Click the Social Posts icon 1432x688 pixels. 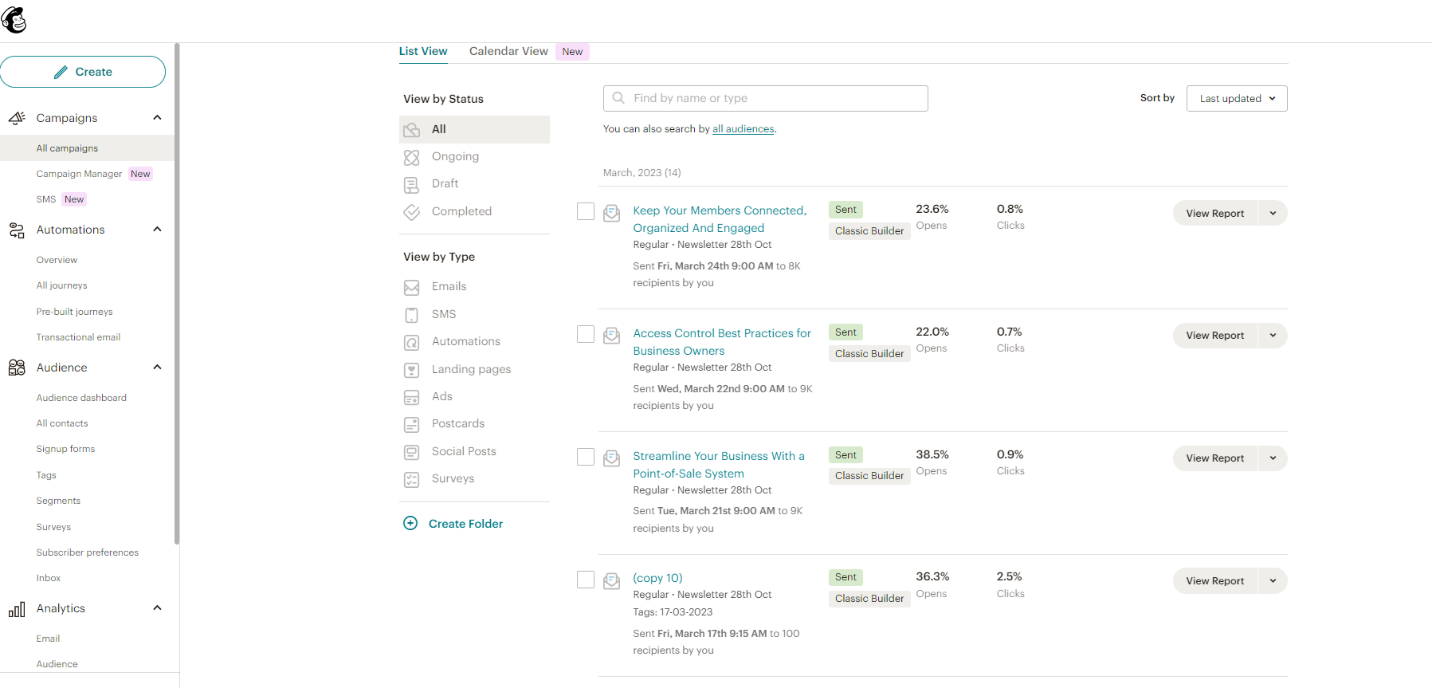pyautogui.click(x=411, y=452)
